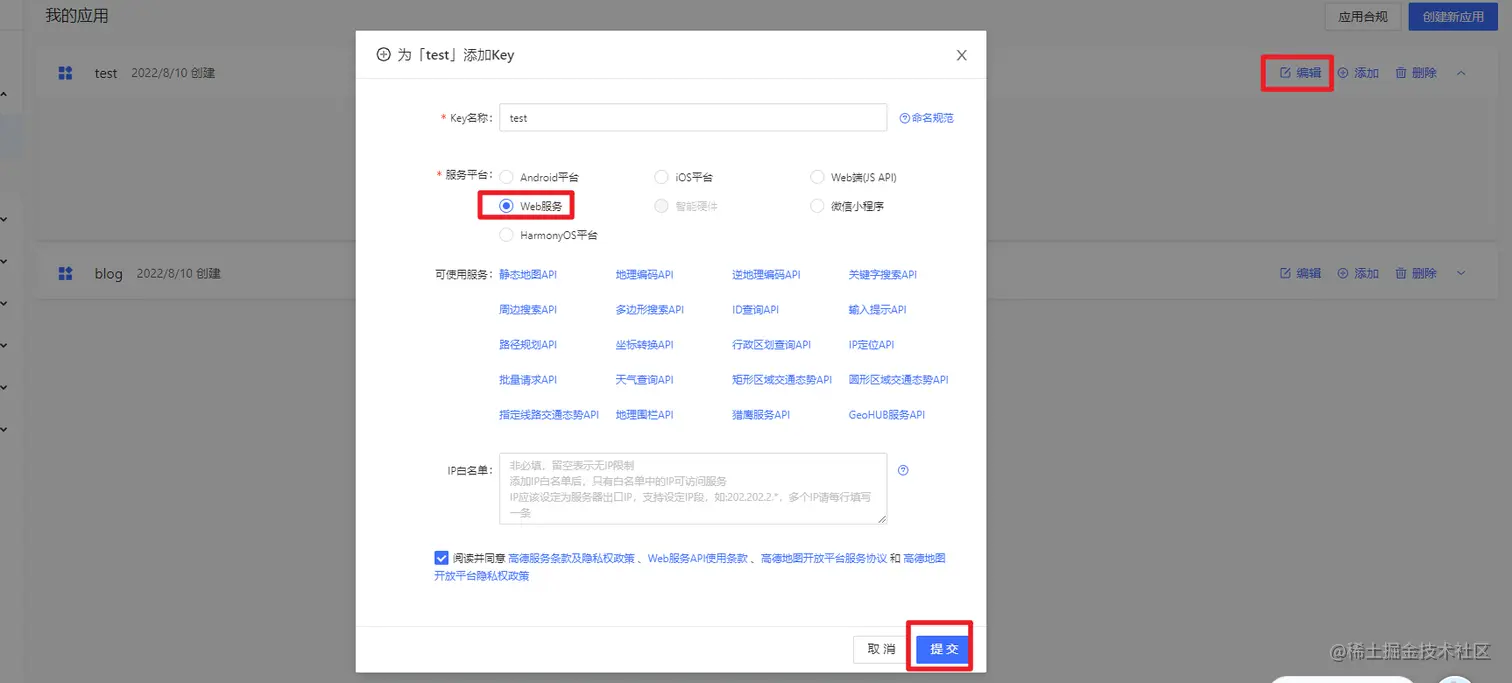Viewport: 1512px width, 683px height.
Task: Edit the blog application
Action: tap(1300, 273)
